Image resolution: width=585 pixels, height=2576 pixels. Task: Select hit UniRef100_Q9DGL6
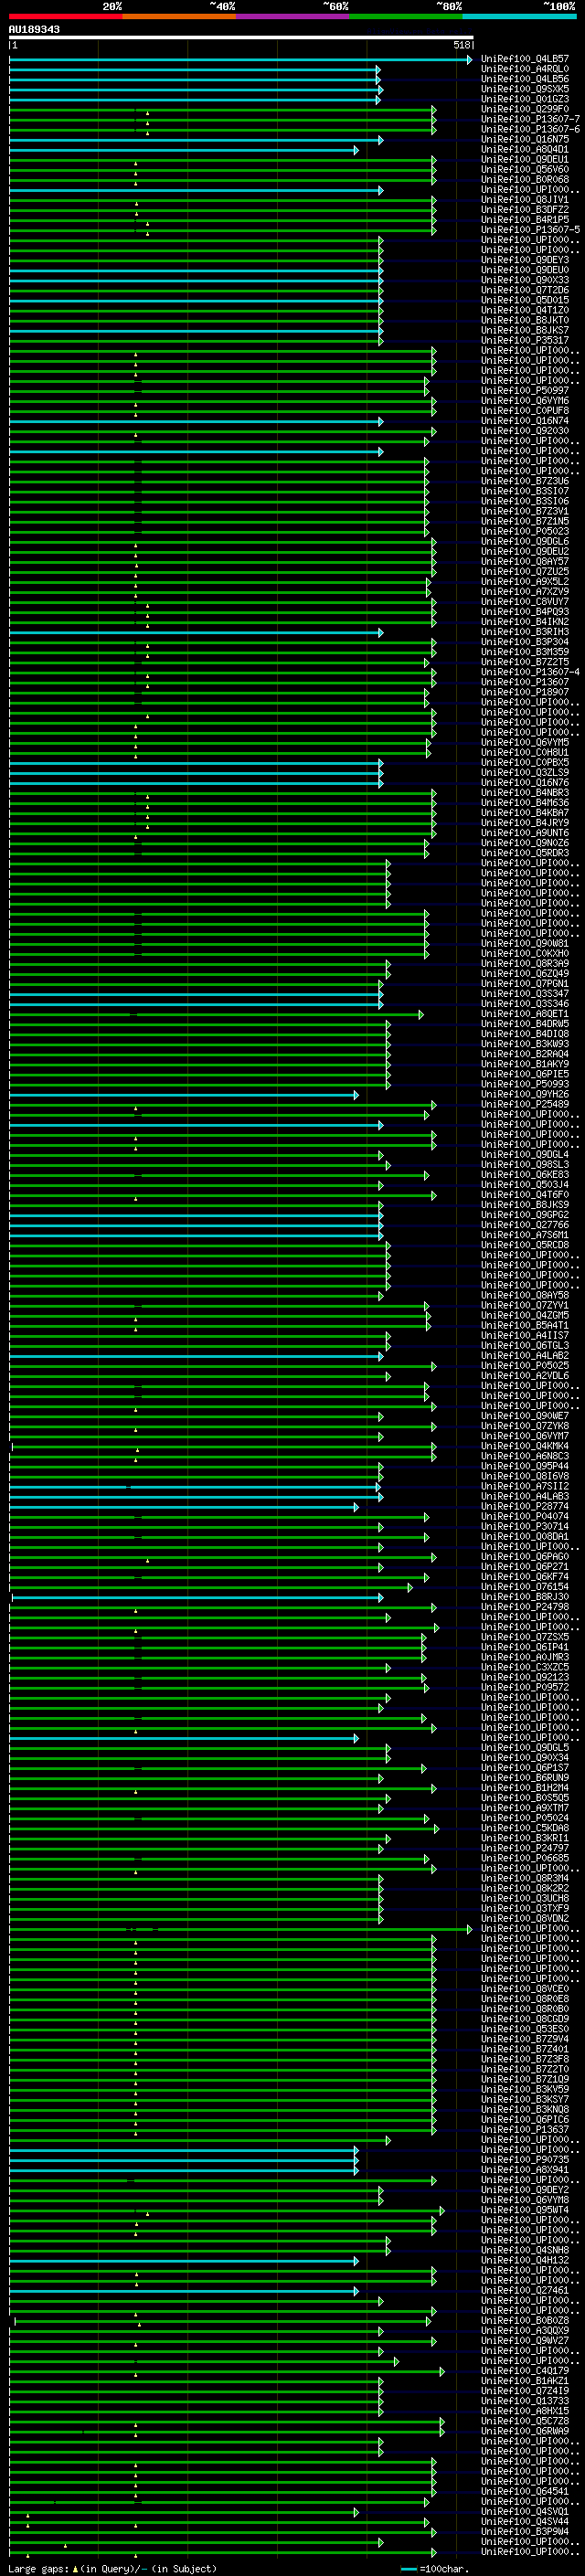525,541
